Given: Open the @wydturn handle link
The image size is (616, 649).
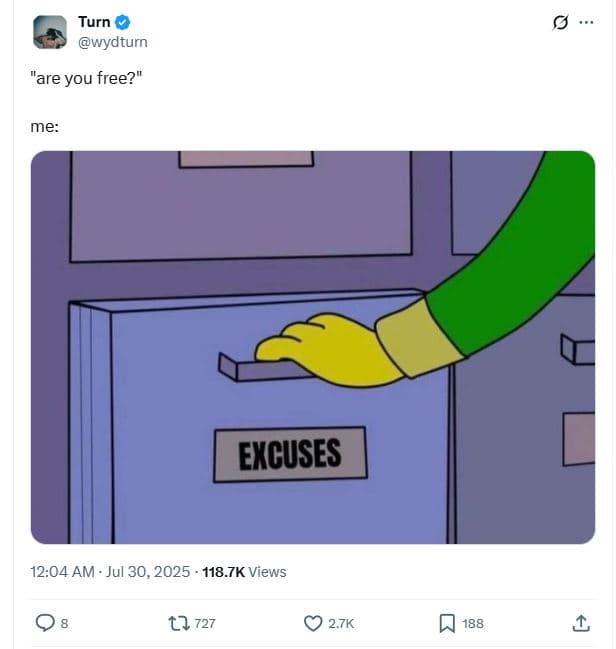Looking at the screenshot, I should click(113, 42).
